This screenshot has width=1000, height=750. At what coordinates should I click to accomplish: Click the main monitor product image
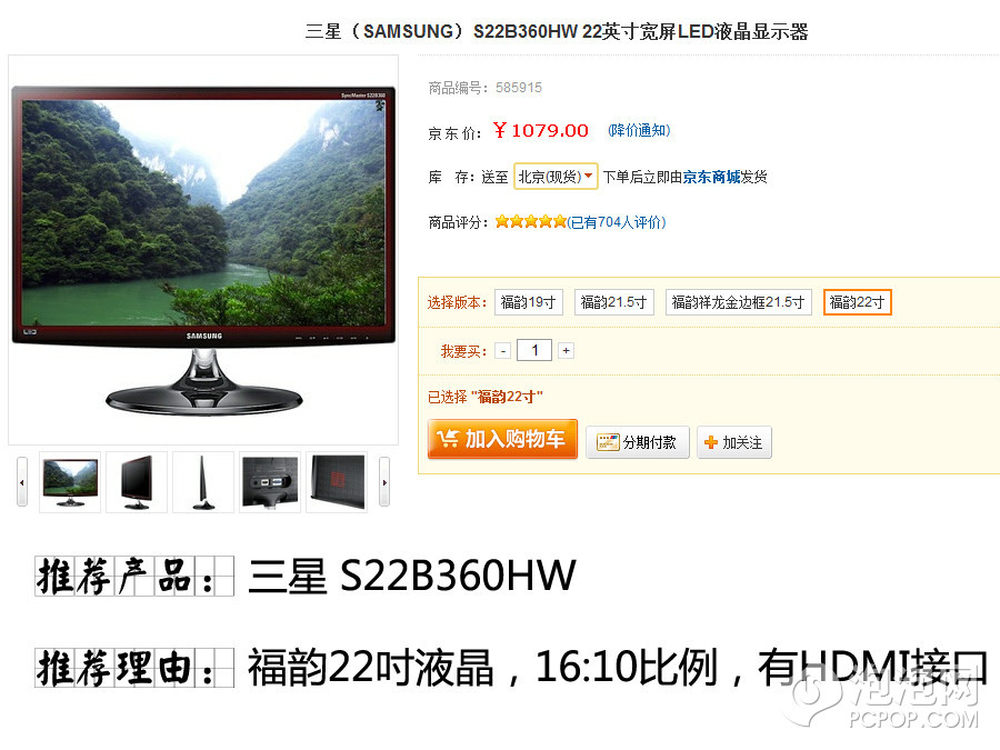pos(203,250)
